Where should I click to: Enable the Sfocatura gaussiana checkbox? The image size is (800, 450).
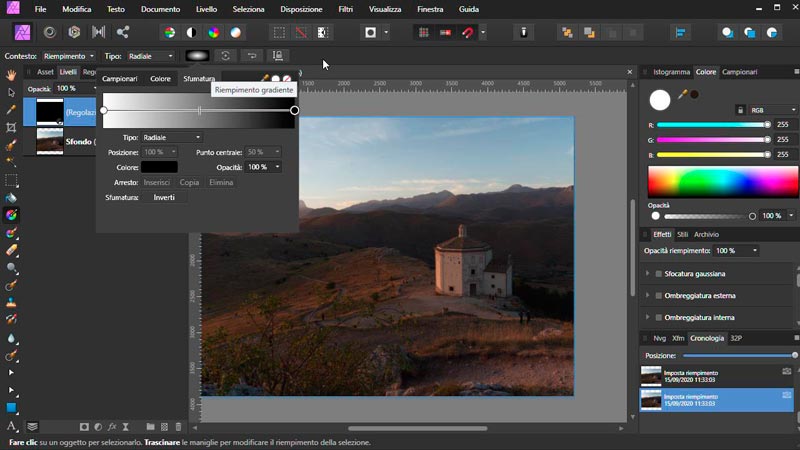[659, 274]
